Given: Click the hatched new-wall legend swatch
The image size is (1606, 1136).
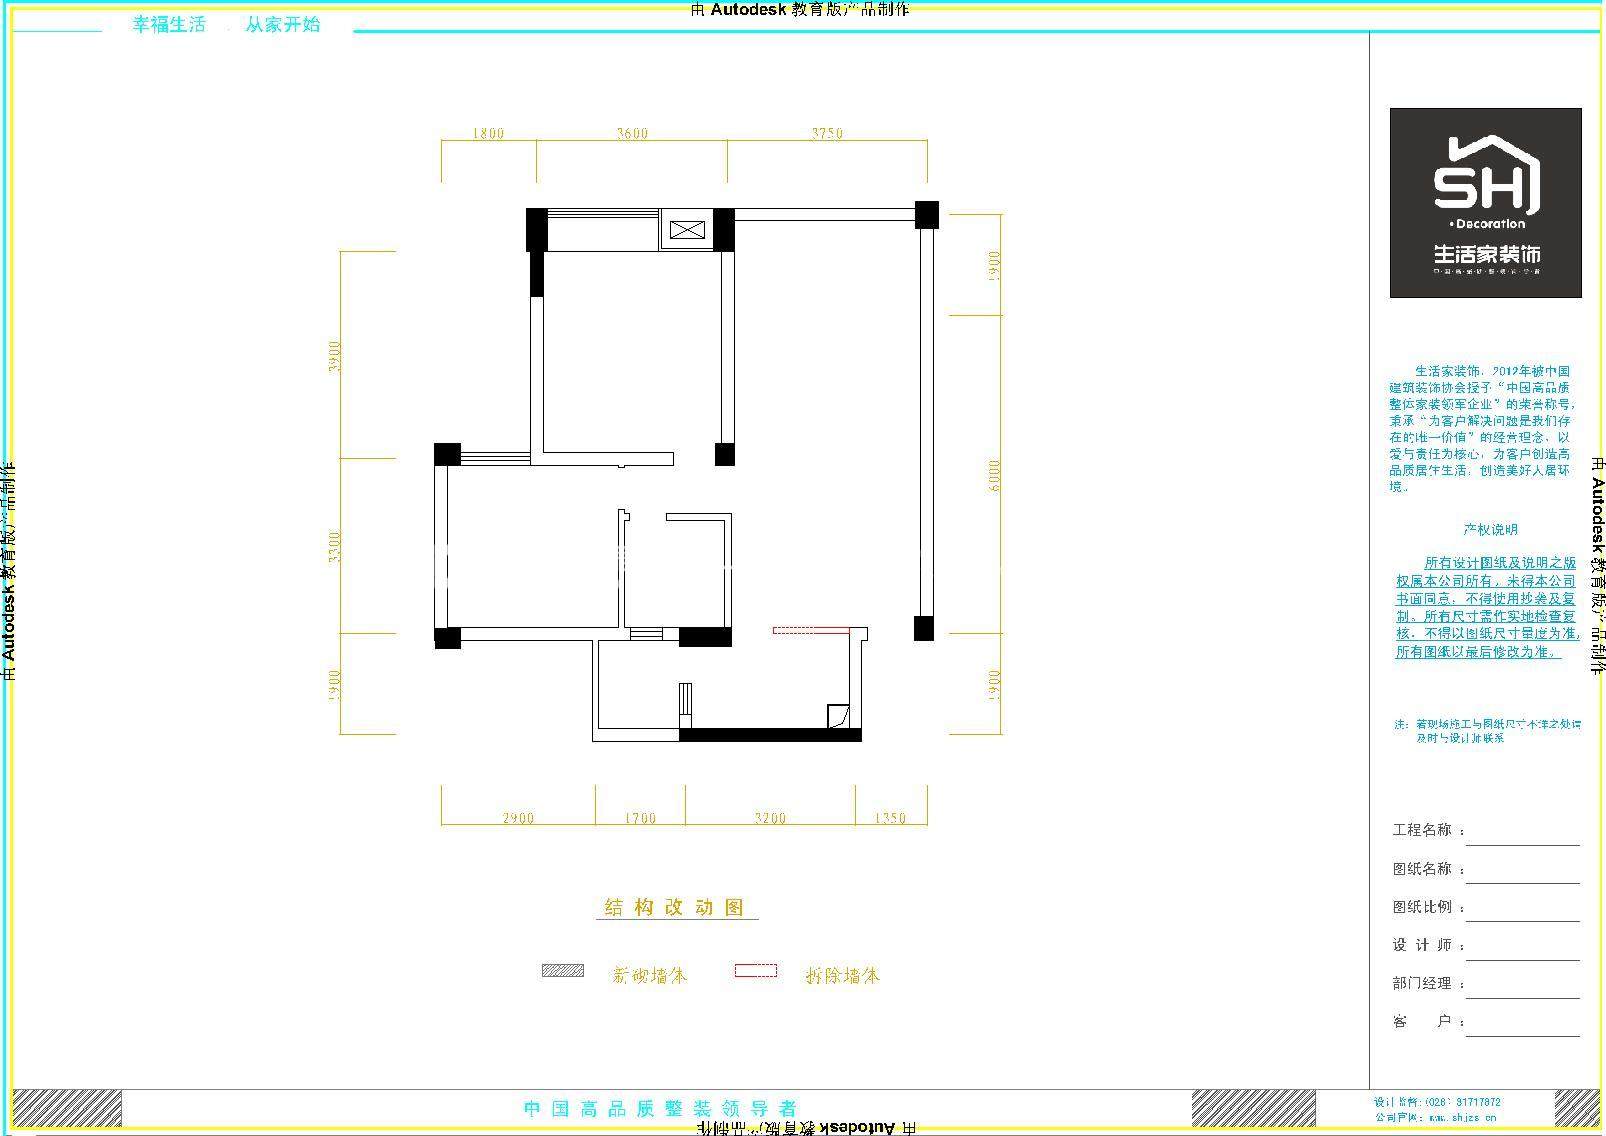Looking at the screenshot, I should [562, 970].
